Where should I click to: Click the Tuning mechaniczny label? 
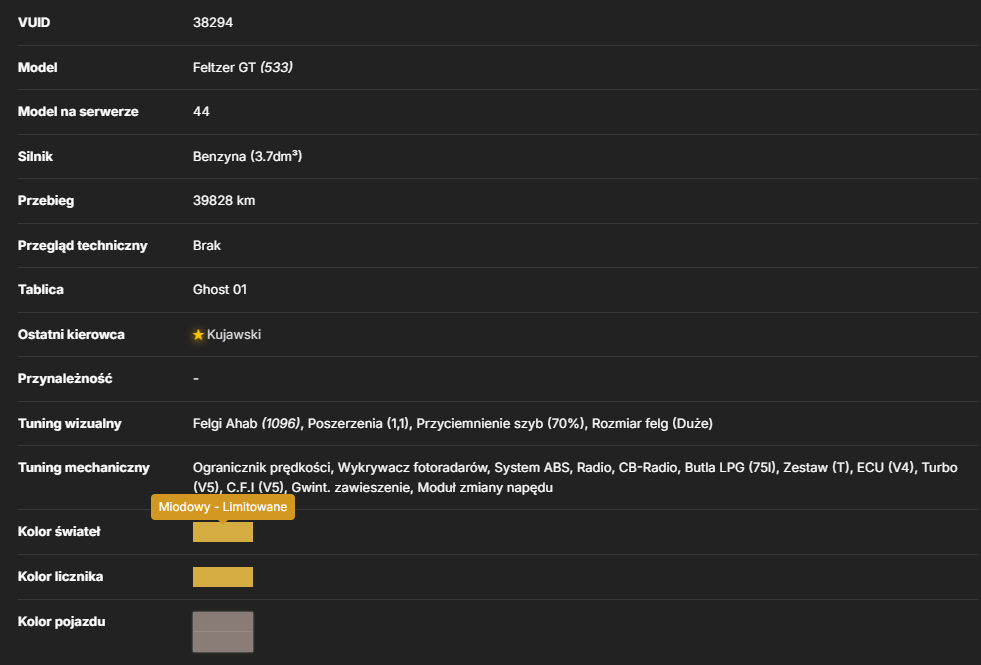pos(84,468)
